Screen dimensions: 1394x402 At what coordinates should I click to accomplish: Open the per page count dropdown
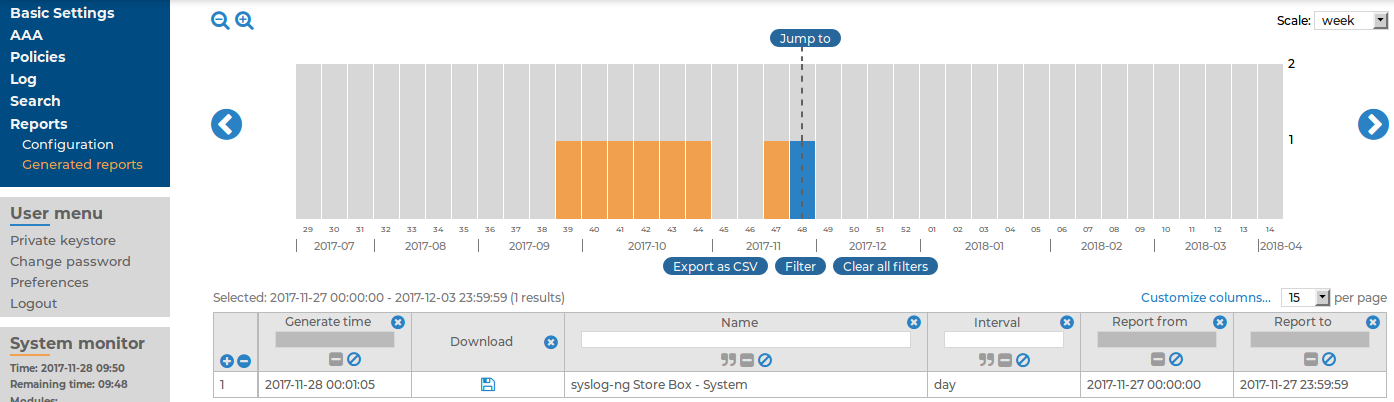1307,298
